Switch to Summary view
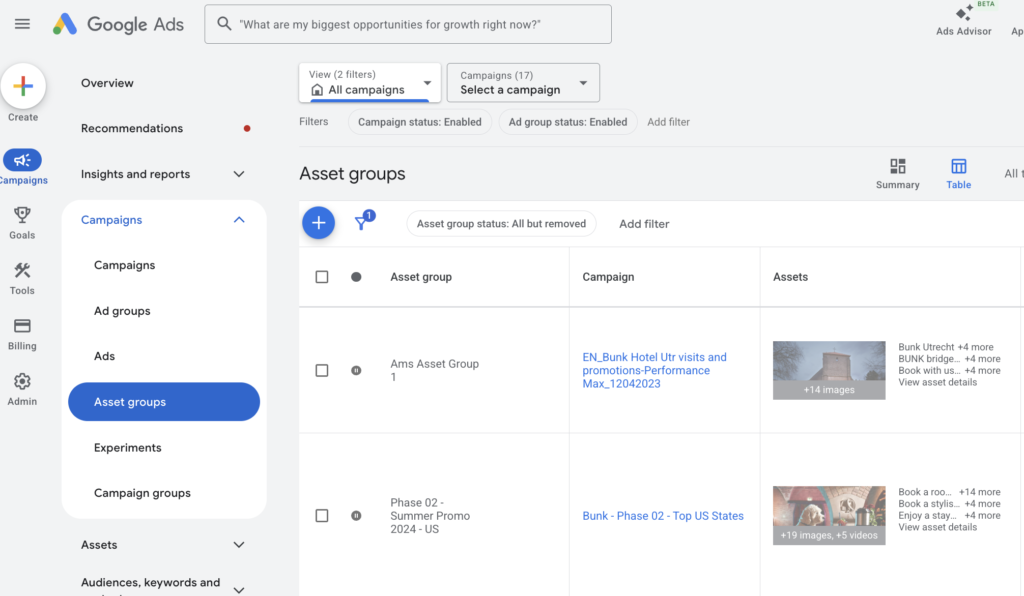The height and width of the screenshot is (596, 1024). point(897,176)
